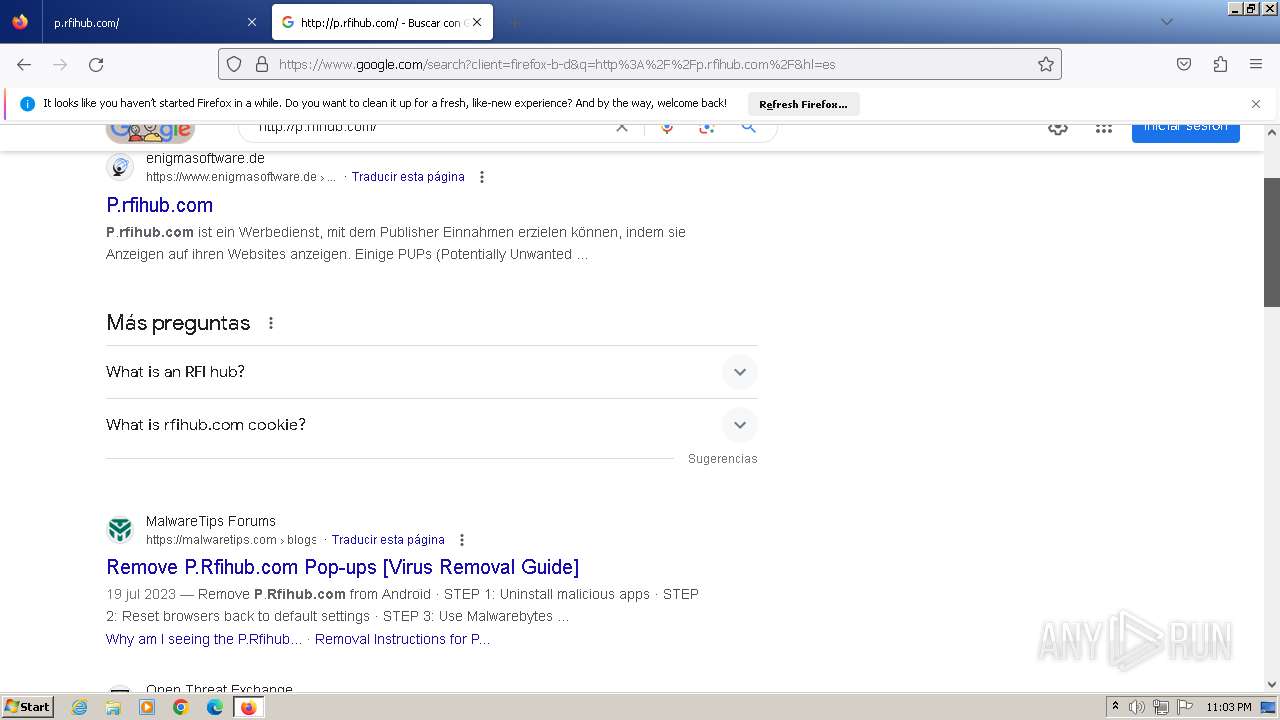Open options for the MalwareTips result
This screenshot has height=720, width=1280.
point(462,540)
